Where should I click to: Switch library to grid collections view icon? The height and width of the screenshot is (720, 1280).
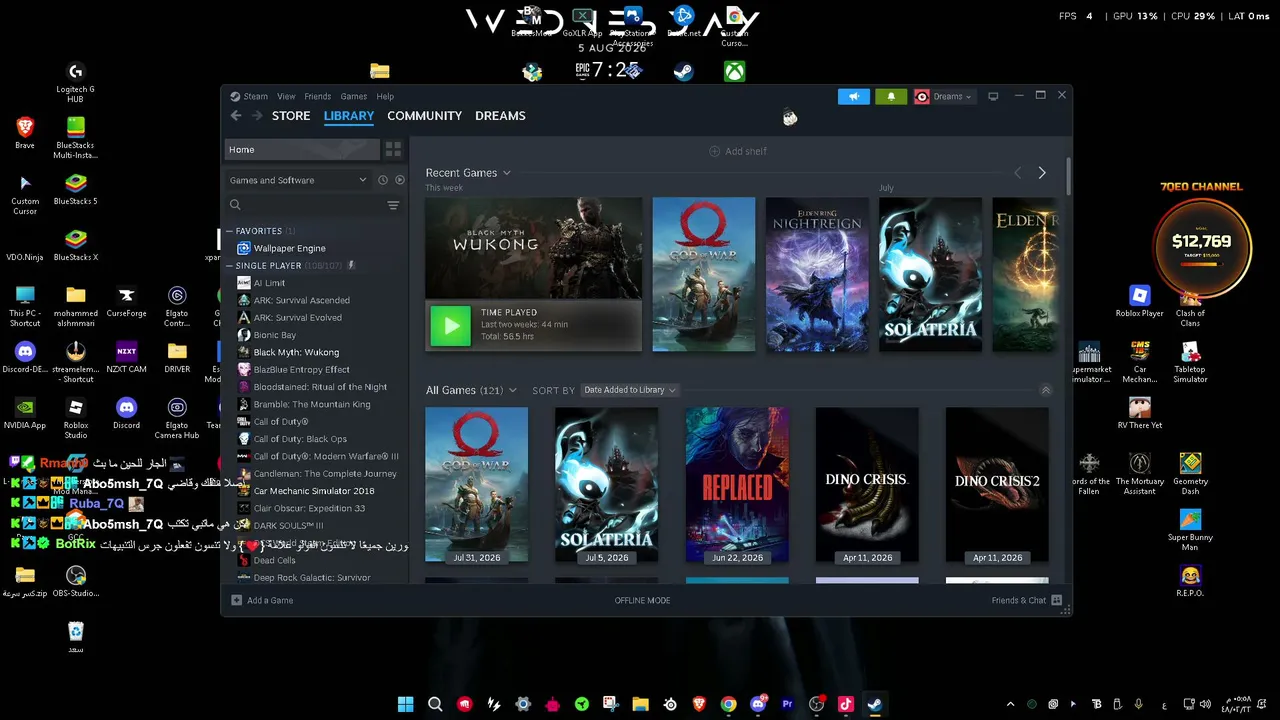[393, 149]
